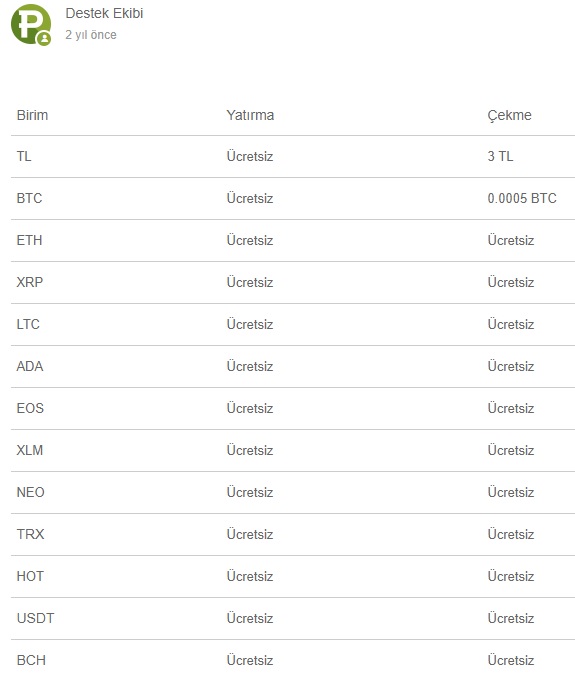The width and height of the screenshot is (575, 681).
Task: Click the XRP row label
Action: 30,282
